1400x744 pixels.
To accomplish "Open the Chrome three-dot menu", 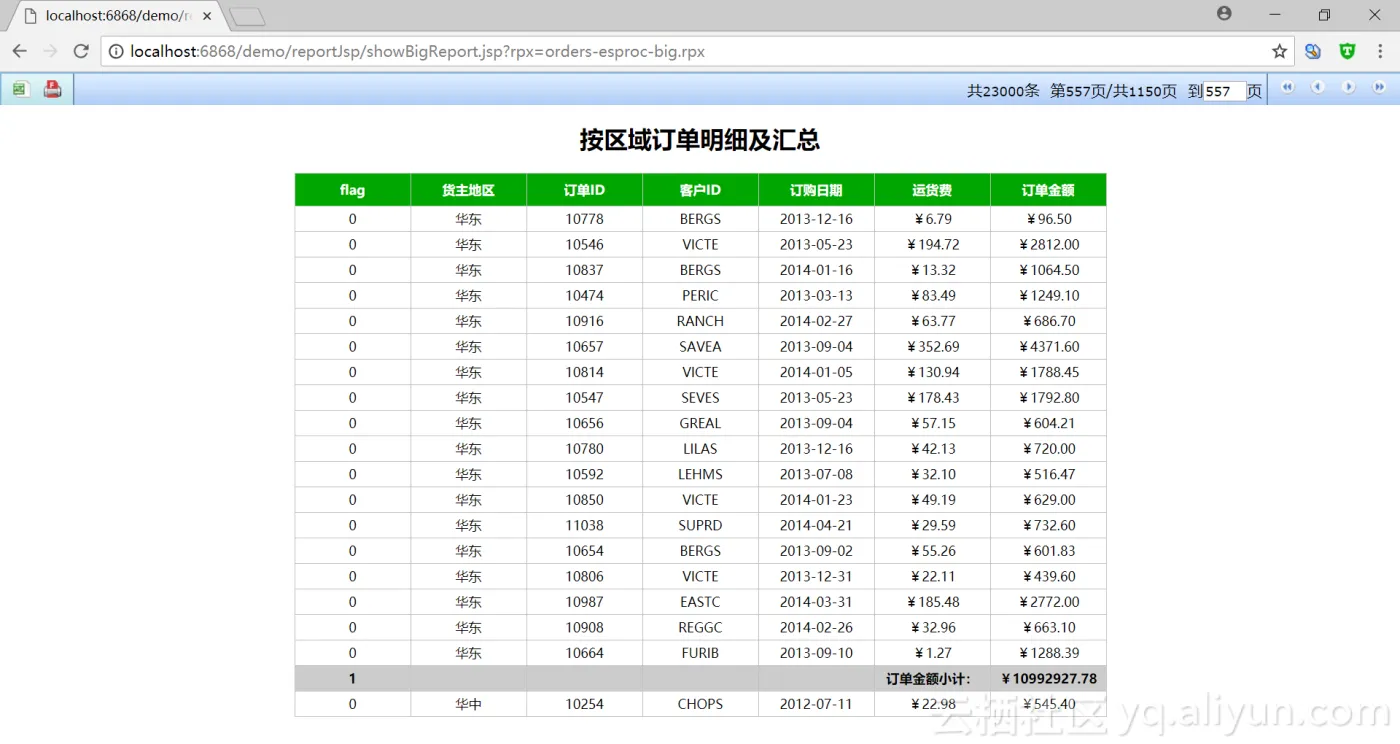I will tap(1381, 51).
